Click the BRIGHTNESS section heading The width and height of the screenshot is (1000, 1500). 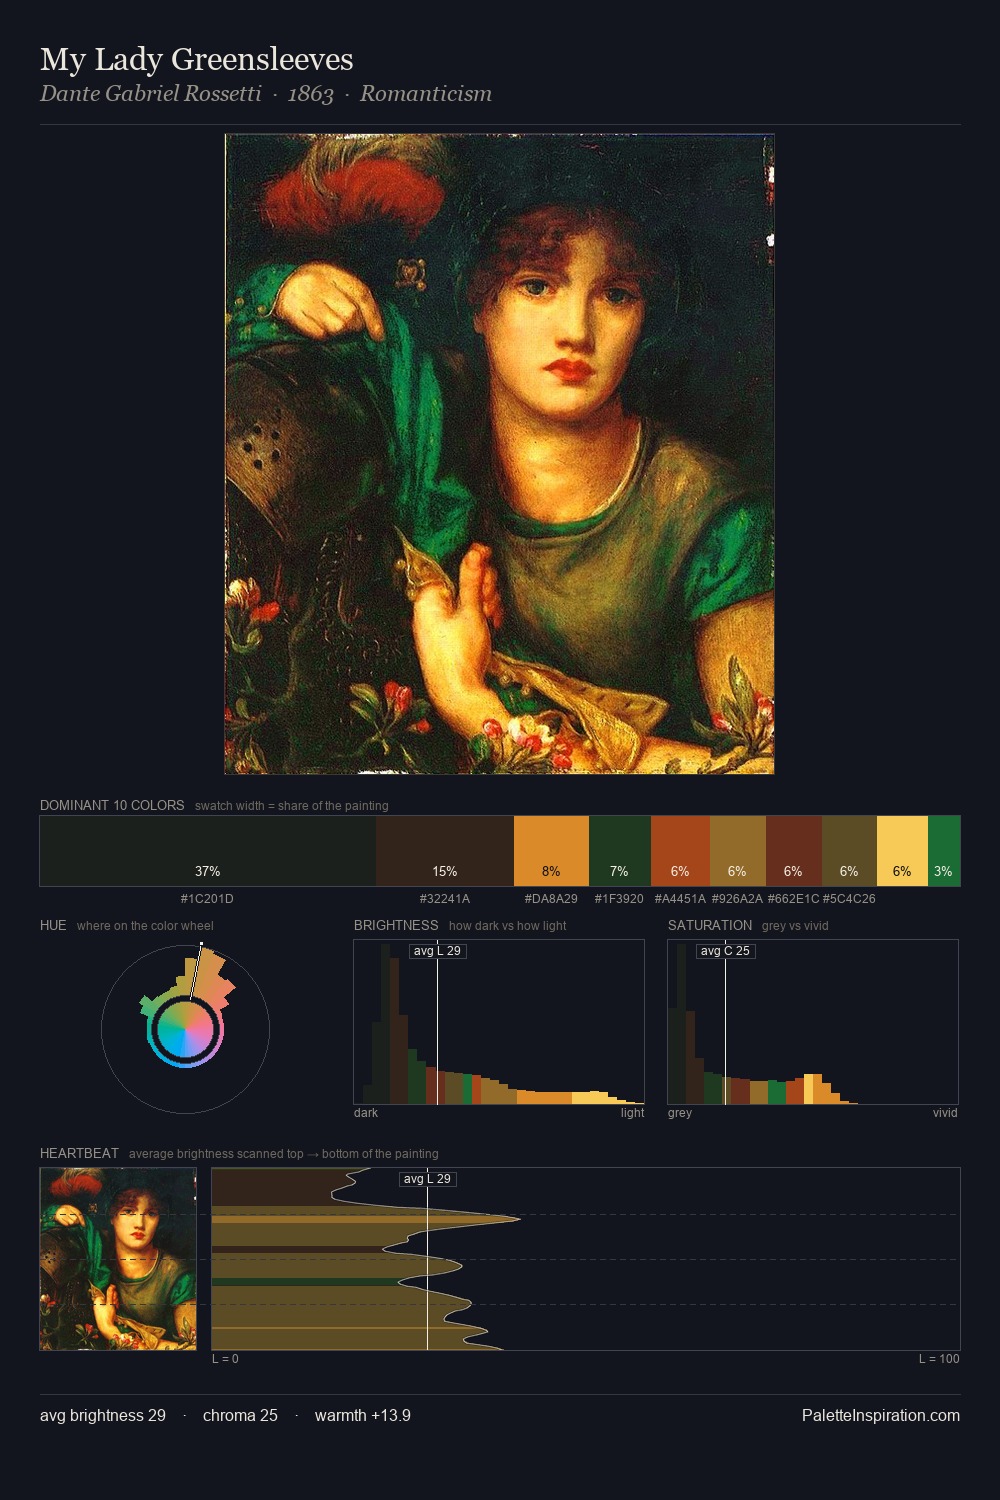coord(396,925)
